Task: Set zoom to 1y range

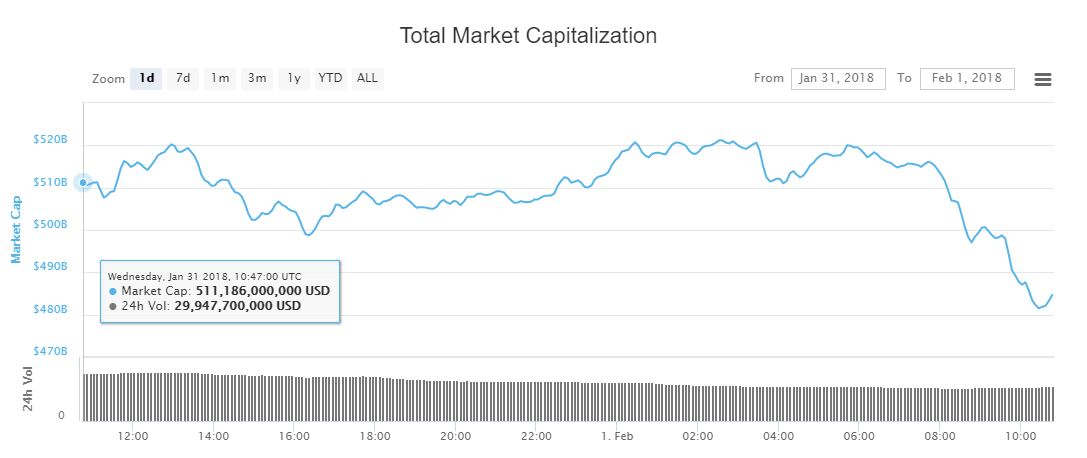Action: pyautogui.click(x=294, y=78)
